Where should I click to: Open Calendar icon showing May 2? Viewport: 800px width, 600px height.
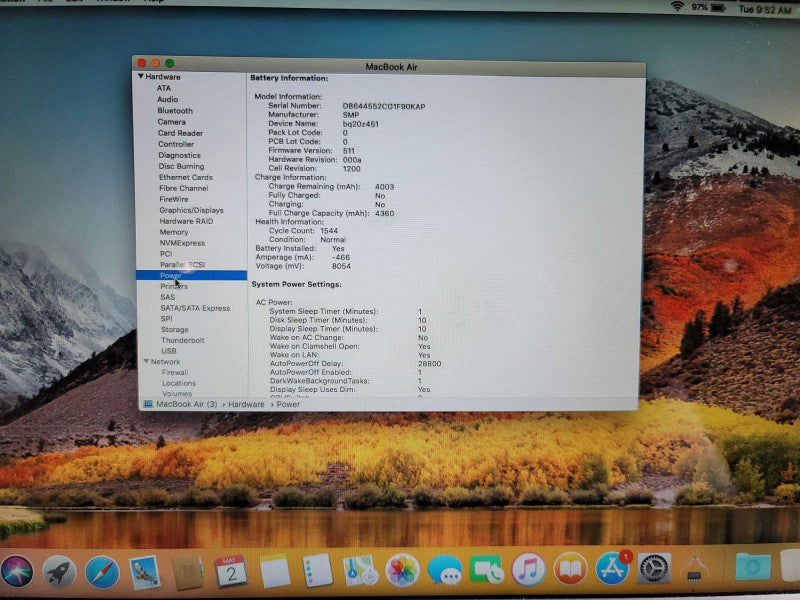231,572
